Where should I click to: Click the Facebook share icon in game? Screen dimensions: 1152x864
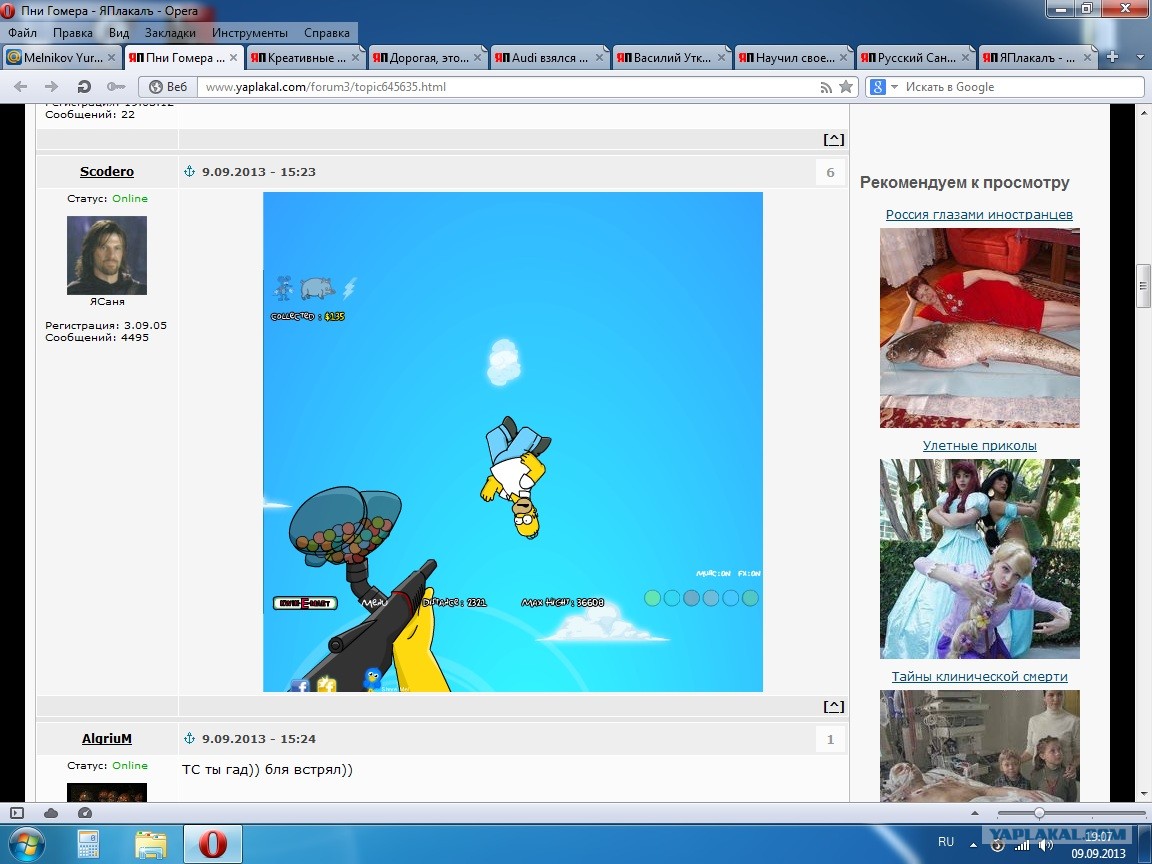(300, 685)
